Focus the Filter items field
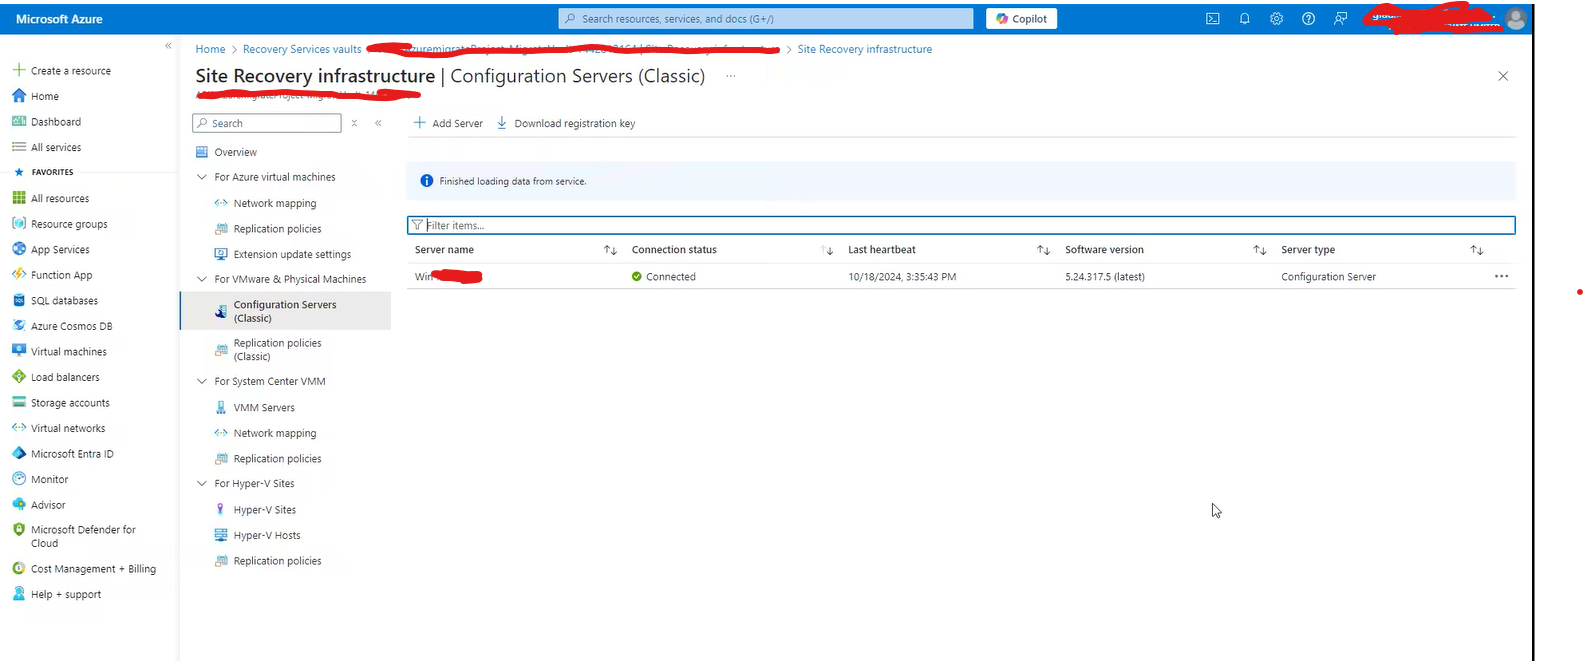The height and width of the screenshot is (661, 1583). [x=961, y=225]
